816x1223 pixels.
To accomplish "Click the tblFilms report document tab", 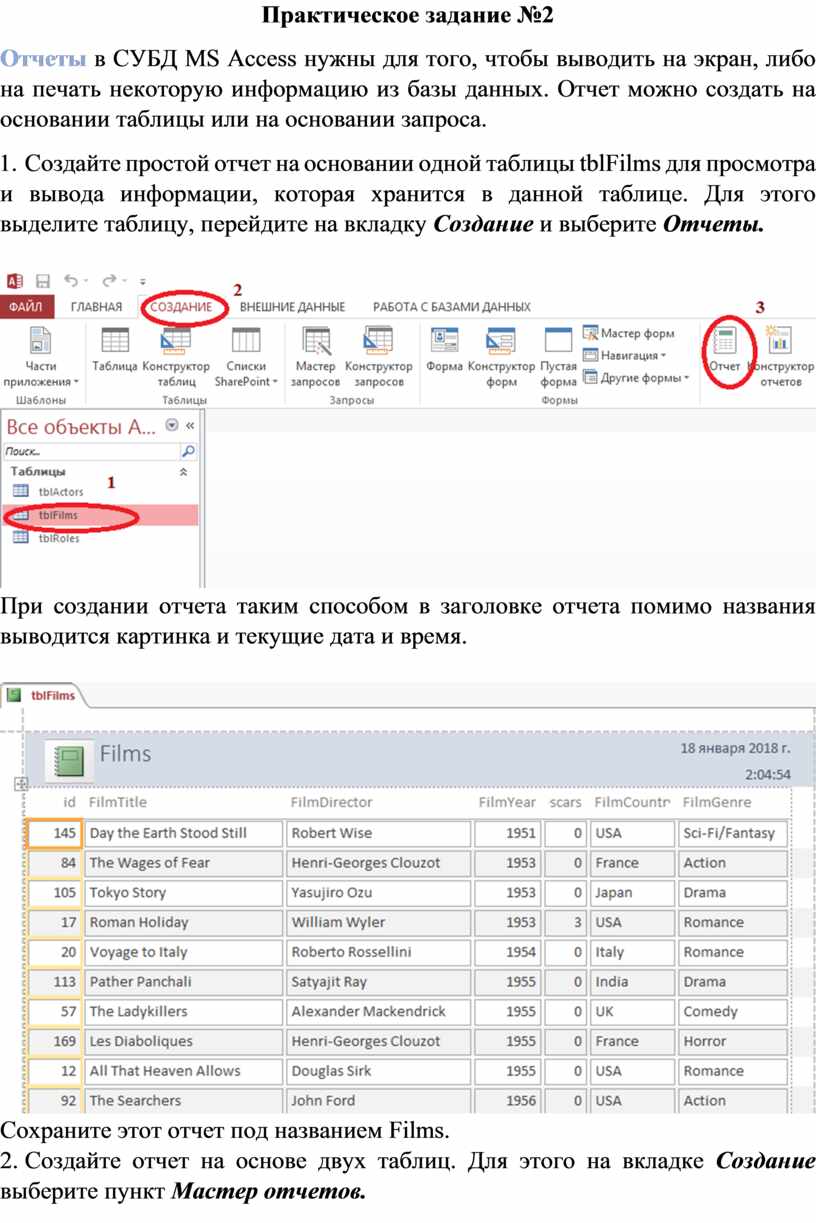I will [x=44, y=695].
